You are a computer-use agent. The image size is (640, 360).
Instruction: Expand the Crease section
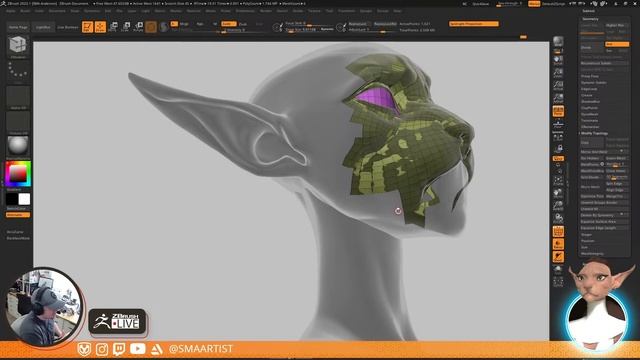(587, 95)
